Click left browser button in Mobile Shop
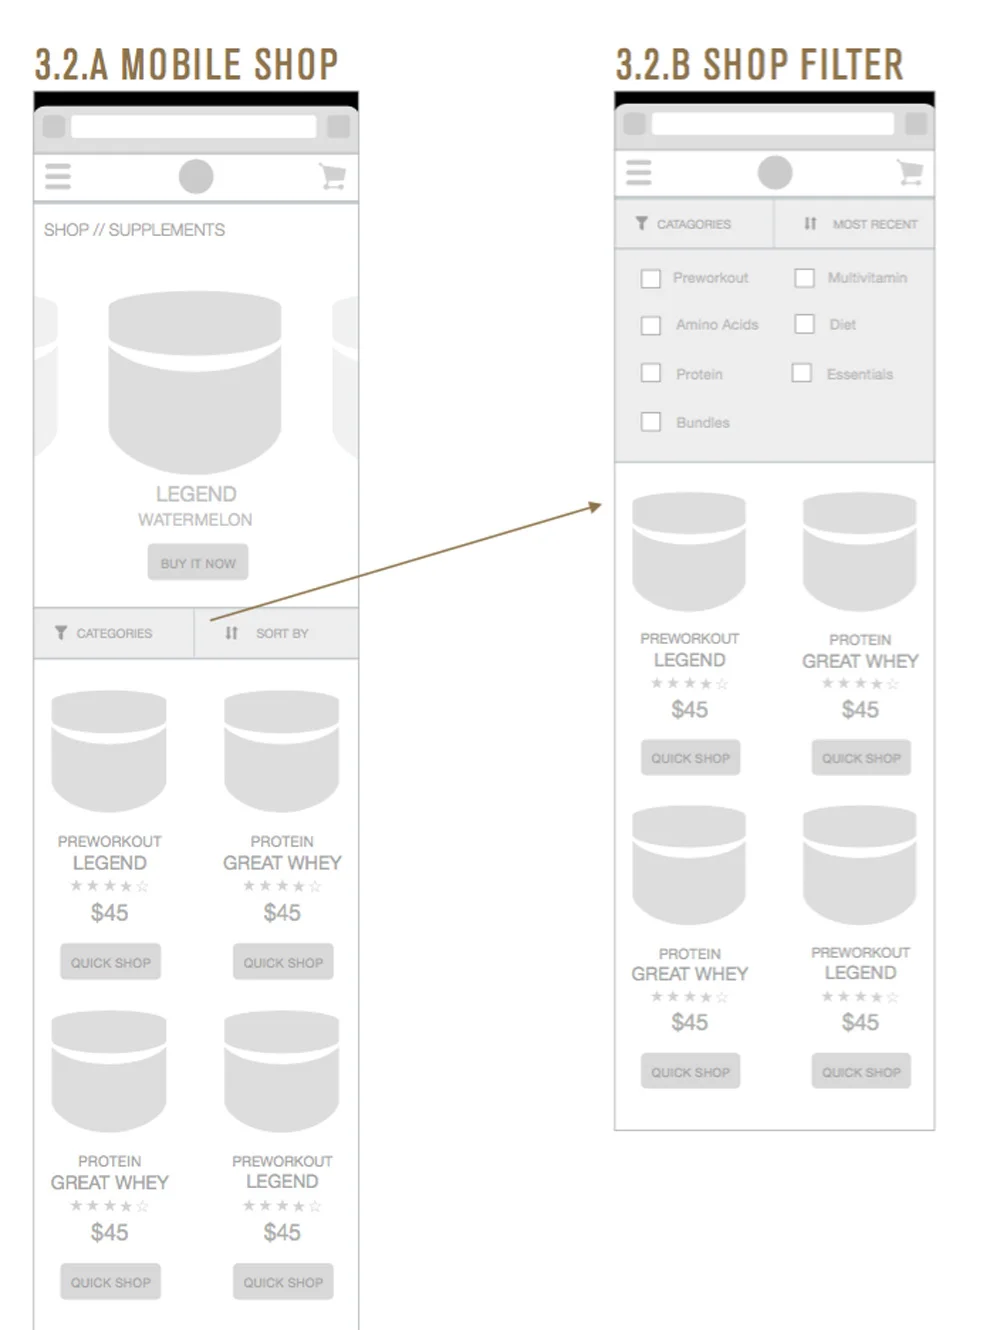 click(x=54, y=126)
